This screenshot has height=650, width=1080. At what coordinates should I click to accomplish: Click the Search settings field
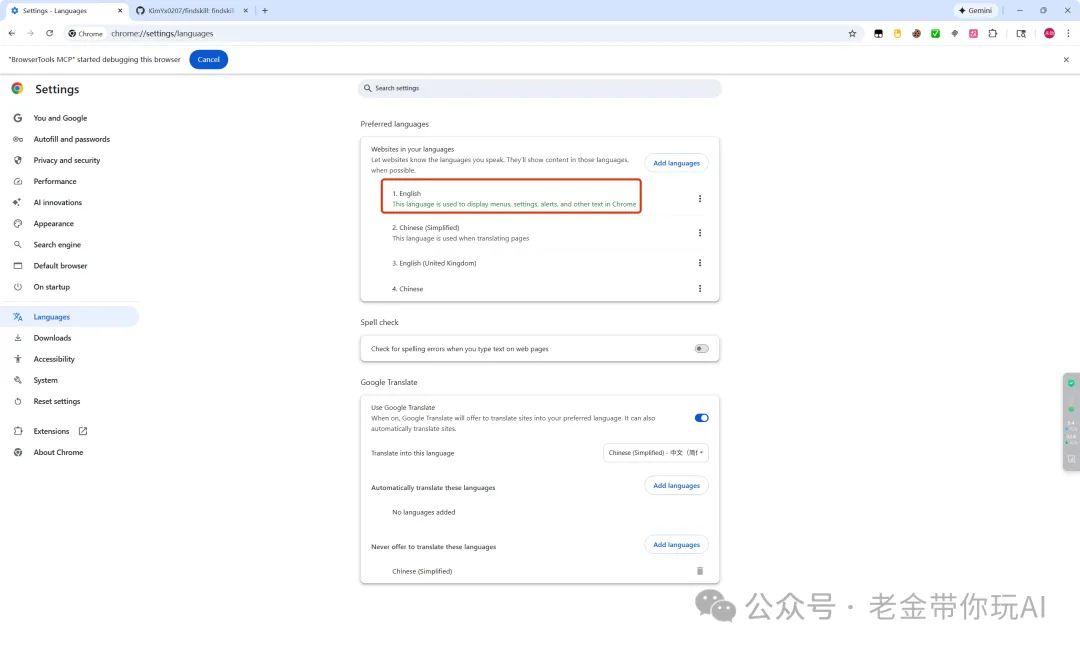pyautogui.click(x=540, y=88)
